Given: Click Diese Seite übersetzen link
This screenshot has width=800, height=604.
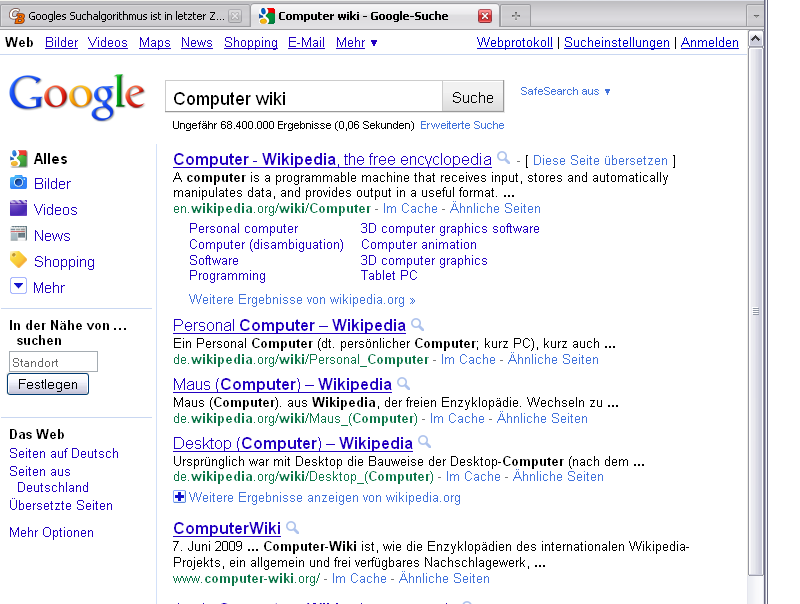Looking at the screenshot, I should tap(600, 161).
